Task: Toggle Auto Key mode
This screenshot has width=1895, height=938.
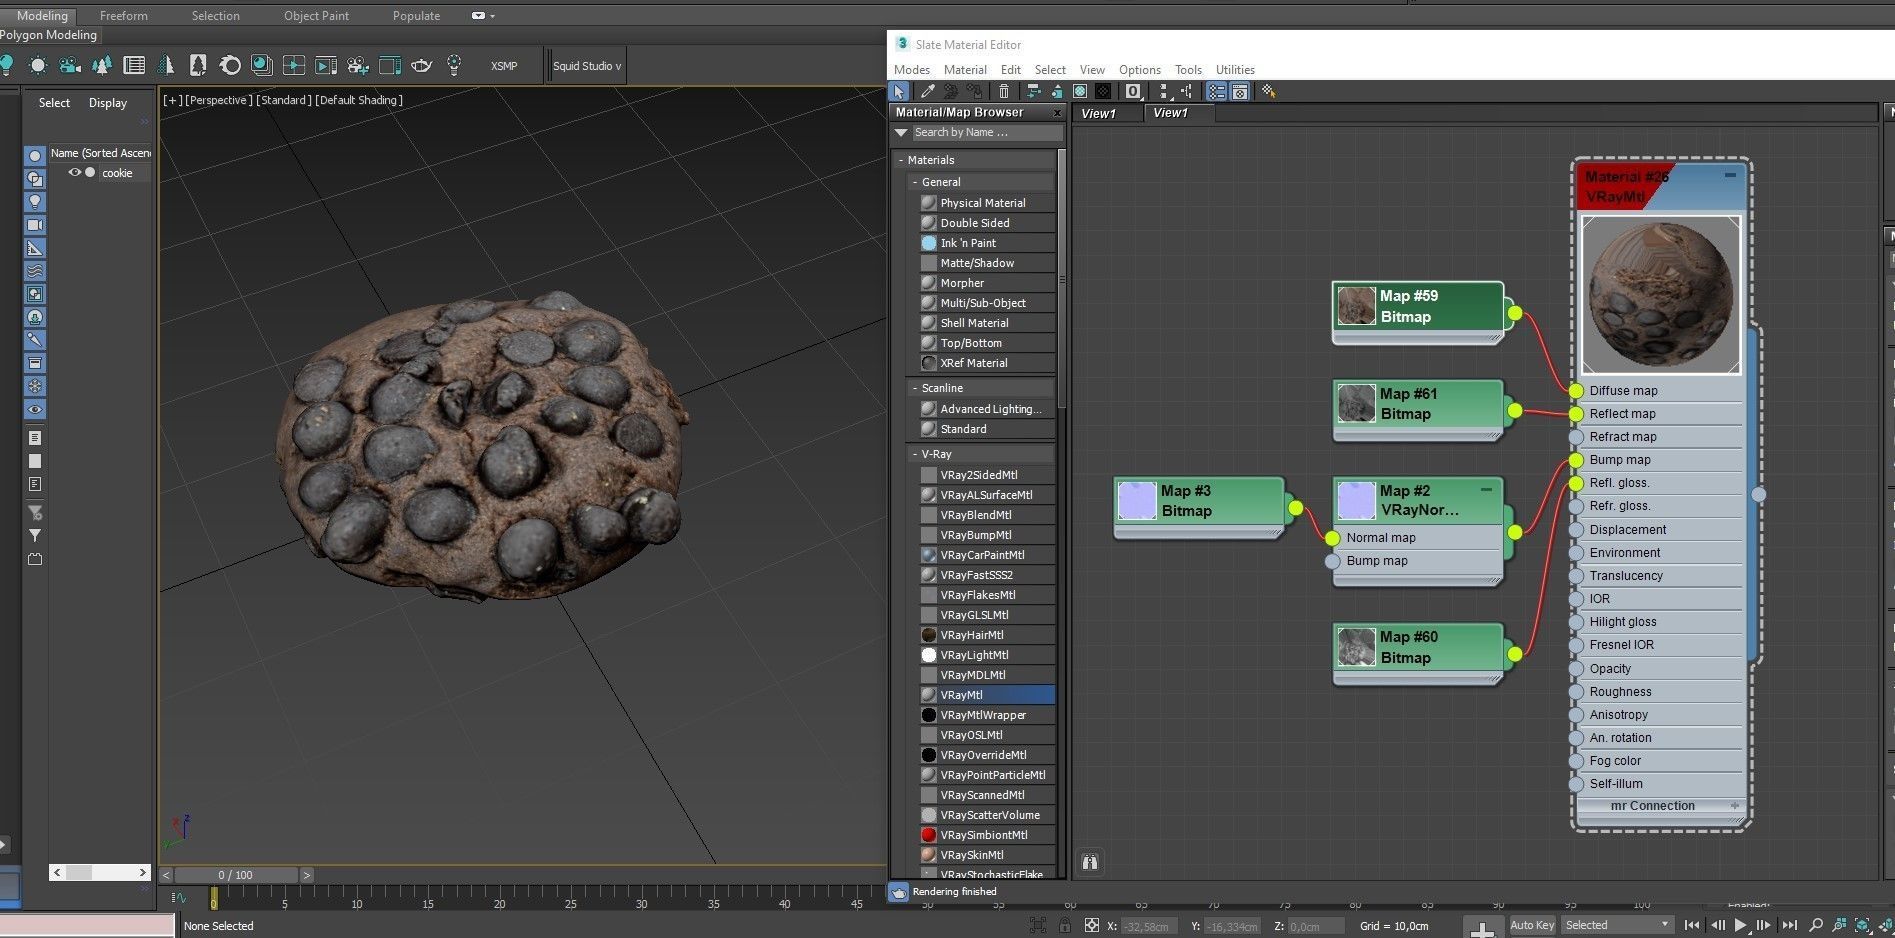Action: [1532, 925]
